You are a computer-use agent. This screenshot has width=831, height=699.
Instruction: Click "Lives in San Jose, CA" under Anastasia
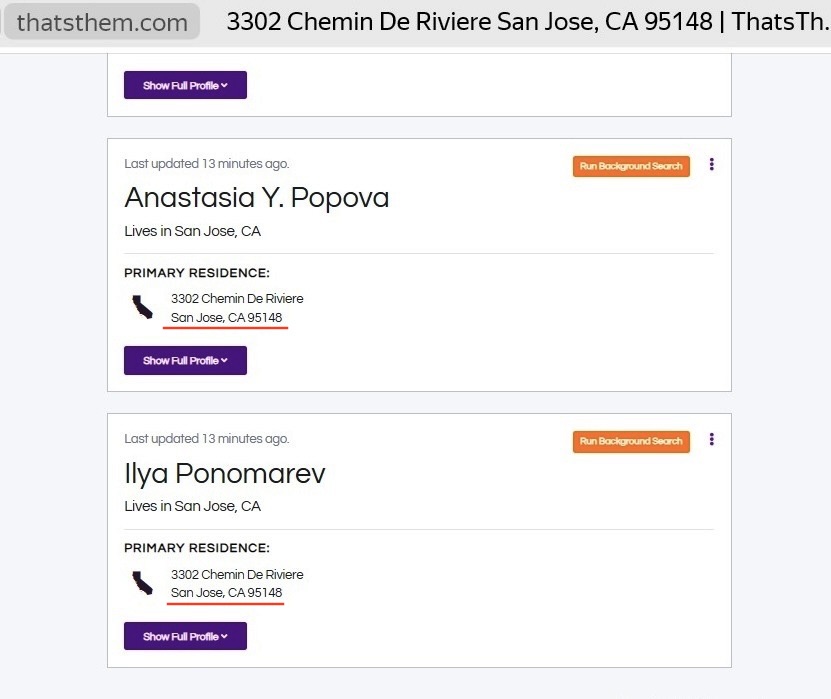click(192, 231)
